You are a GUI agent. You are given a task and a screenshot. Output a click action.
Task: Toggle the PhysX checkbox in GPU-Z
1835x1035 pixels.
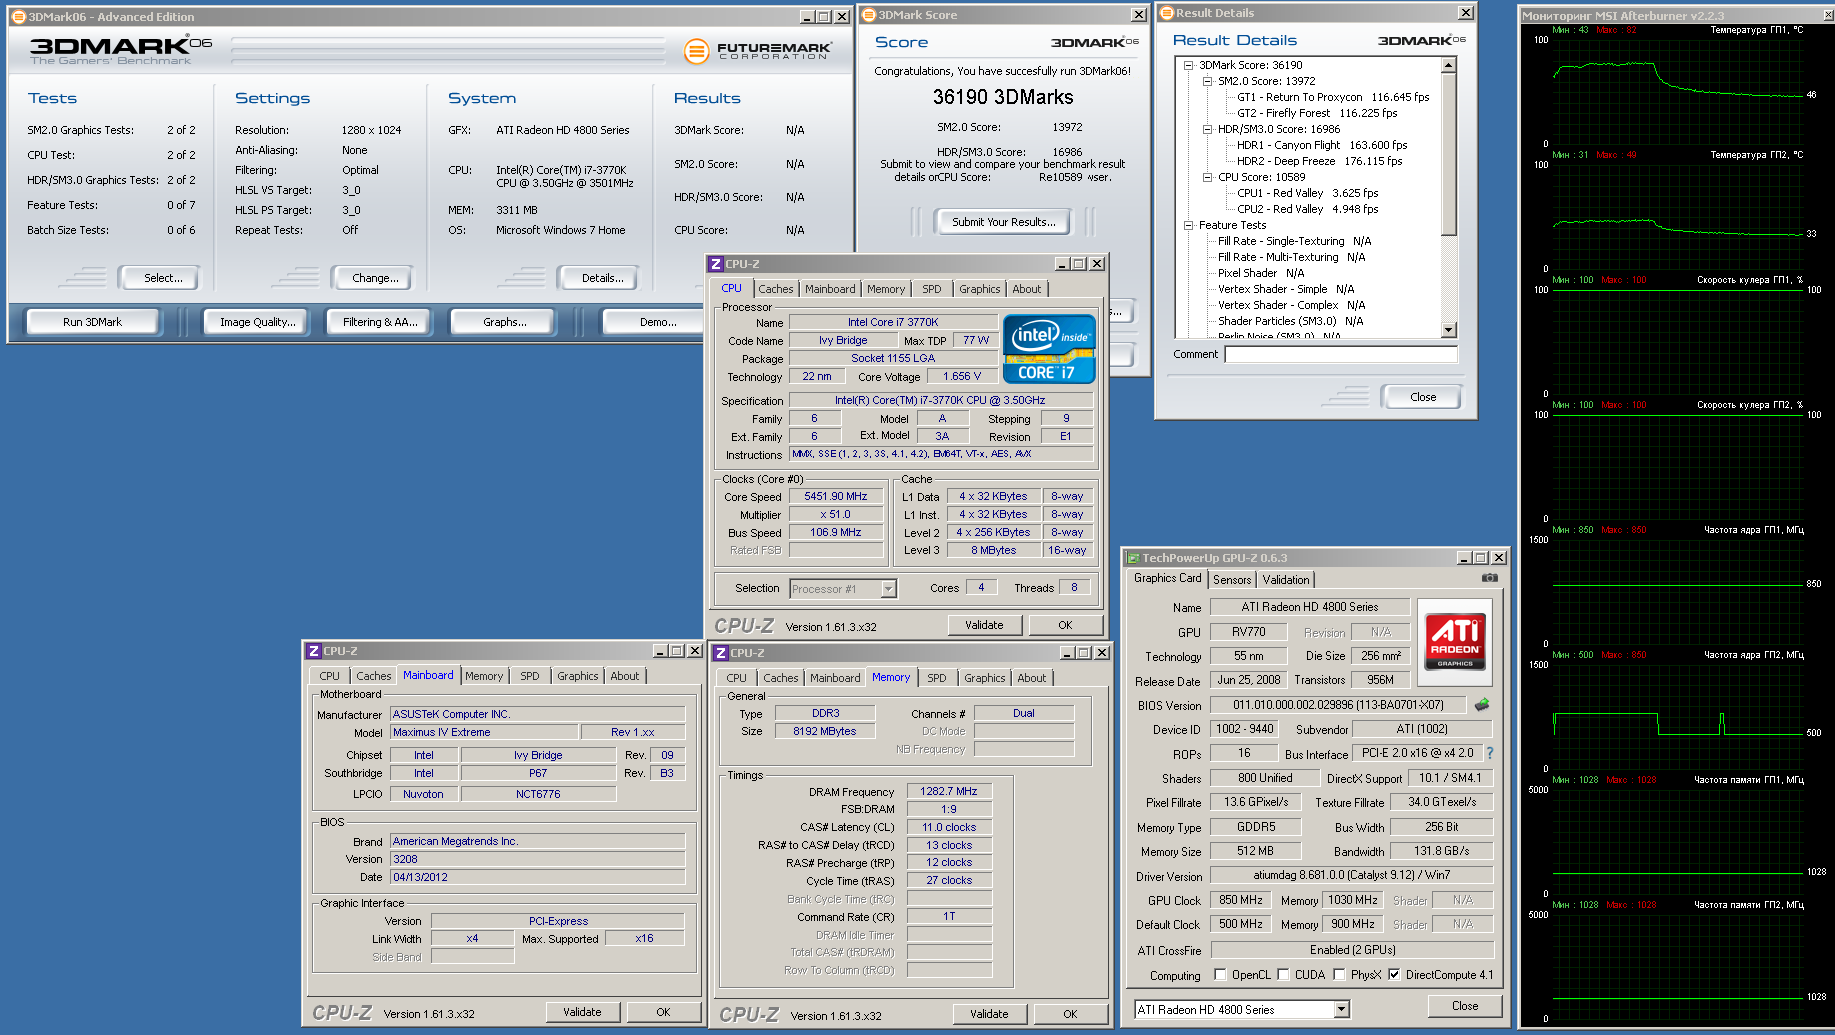pos(1339,975)
